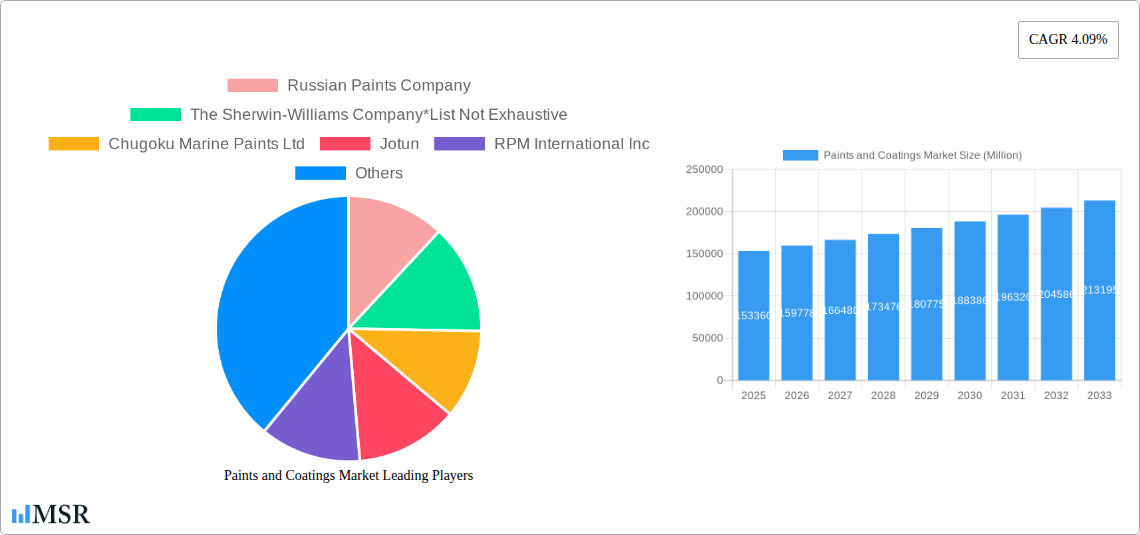Click the RPM International purple swatch
Screen dimensions: 1140x535
[459, 144]
